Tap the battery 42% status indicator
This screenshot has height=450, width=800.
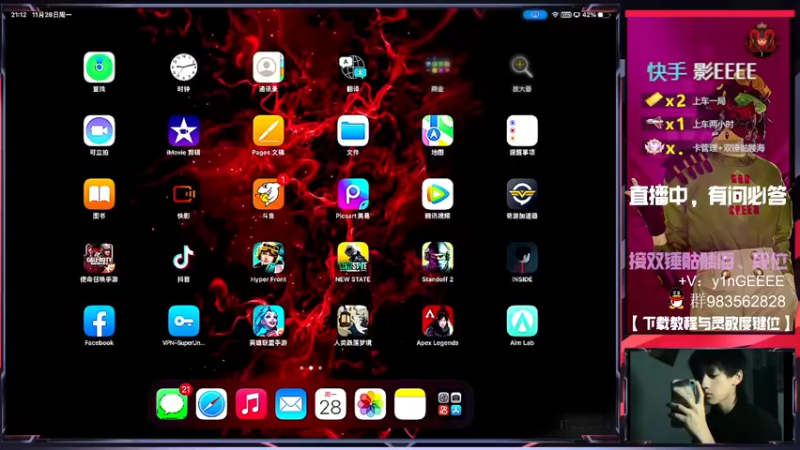coord(595,15)
